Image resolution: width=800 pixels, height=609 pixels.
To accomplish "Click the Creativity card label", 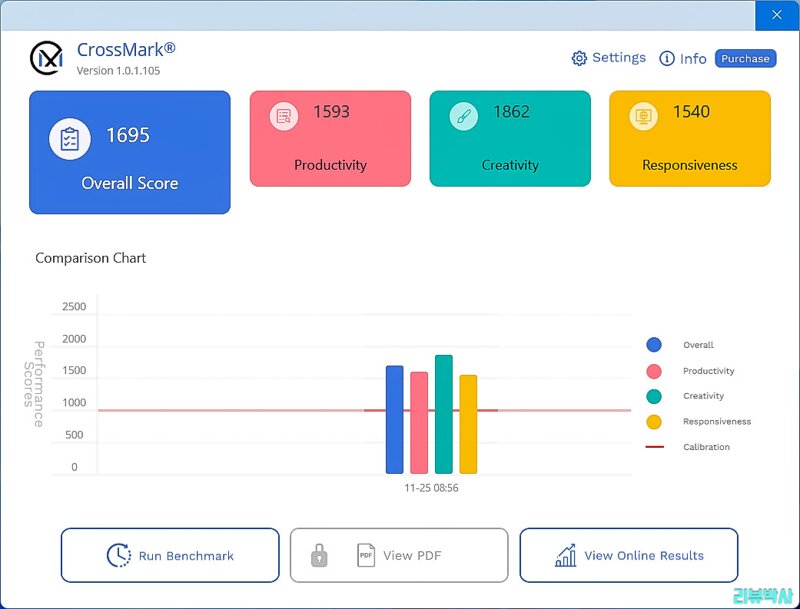I will (510, 165).
